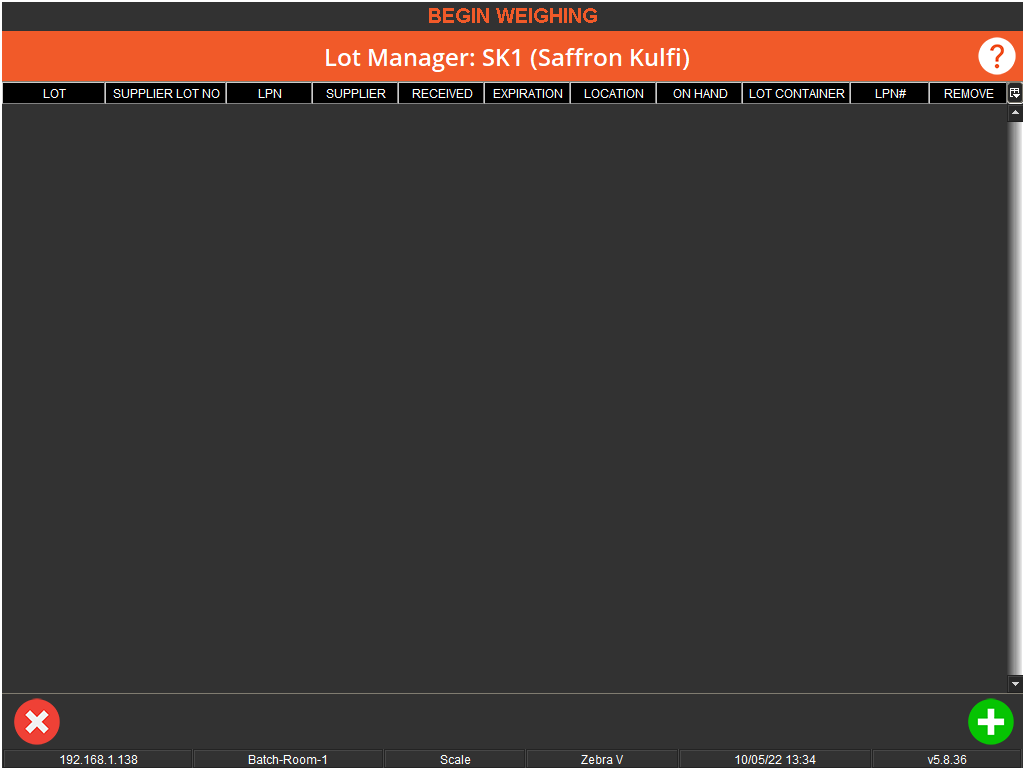1025x770 pixels.
Task: Sort by ON HAND column header
Action: click(x=700, y=94)
